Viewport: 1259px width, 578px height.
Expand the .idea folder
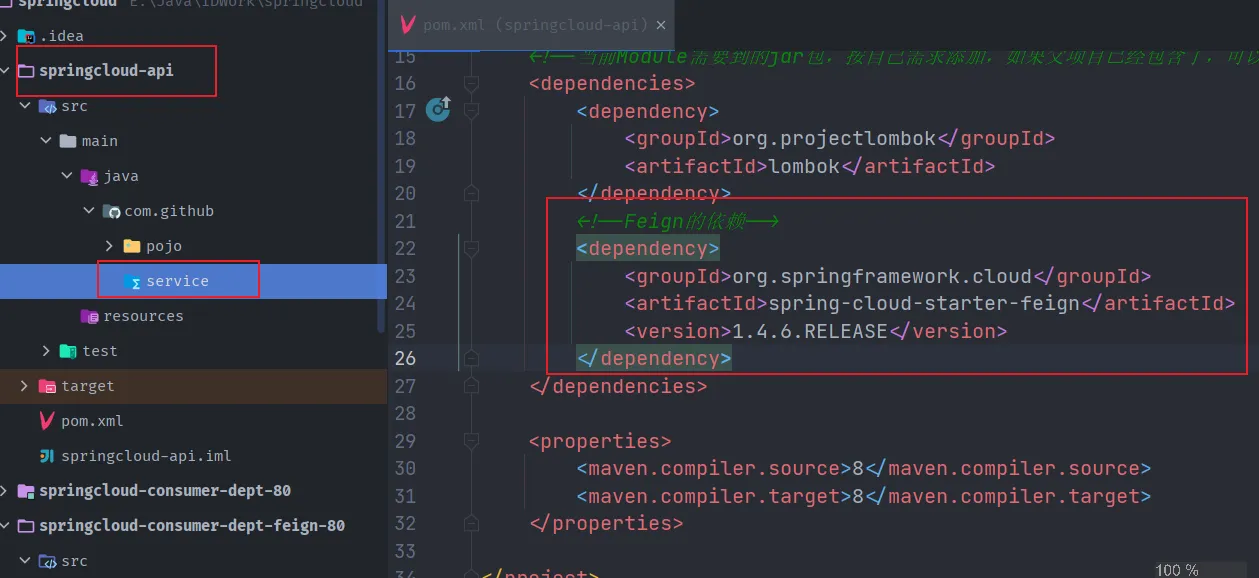tap(6, 36)
